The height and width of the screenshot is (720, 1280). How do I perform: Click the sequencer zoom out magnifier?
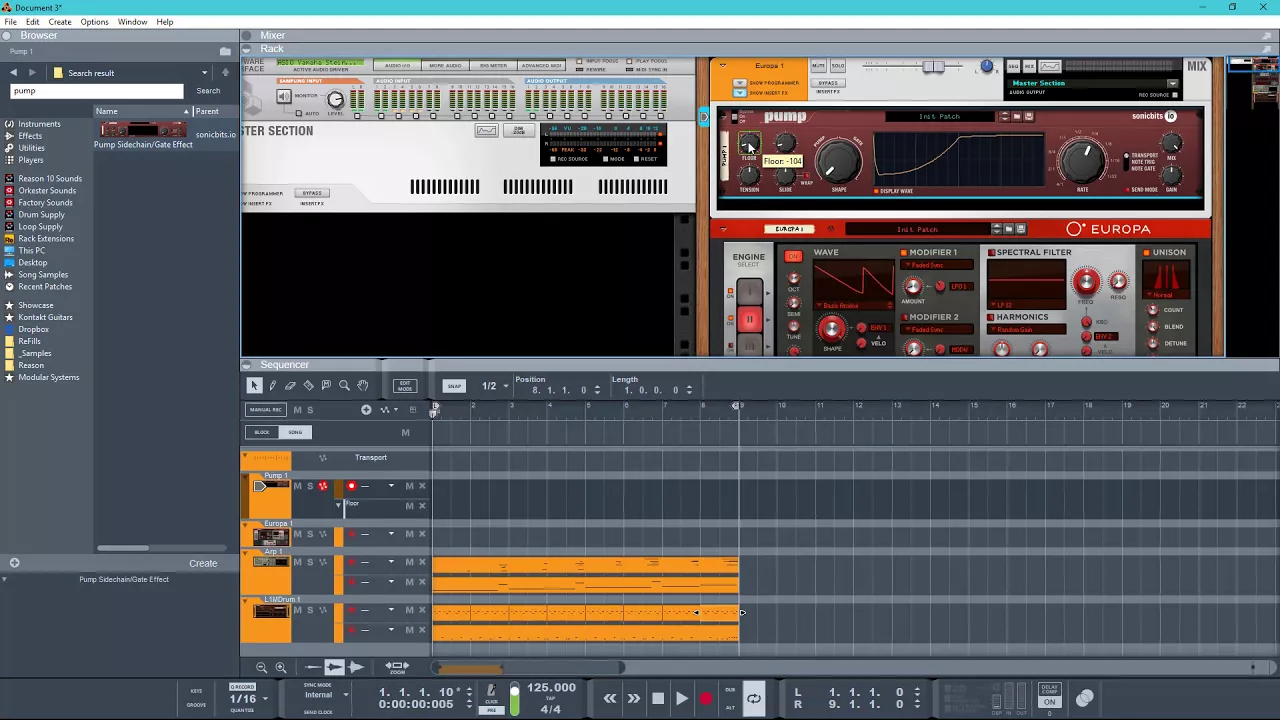click(x=262, y=667)
